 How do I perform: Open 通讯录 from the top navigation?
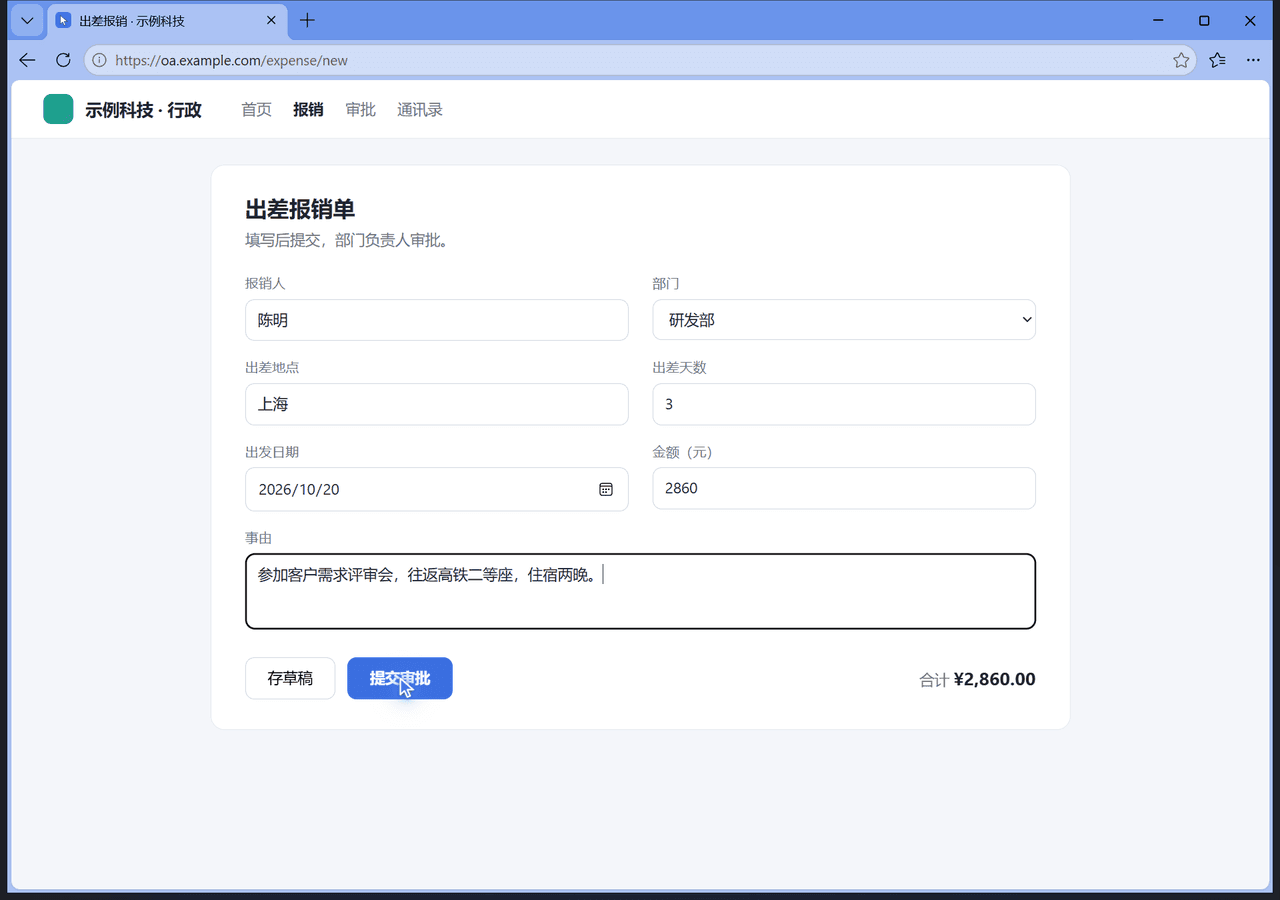click(420, 110)
